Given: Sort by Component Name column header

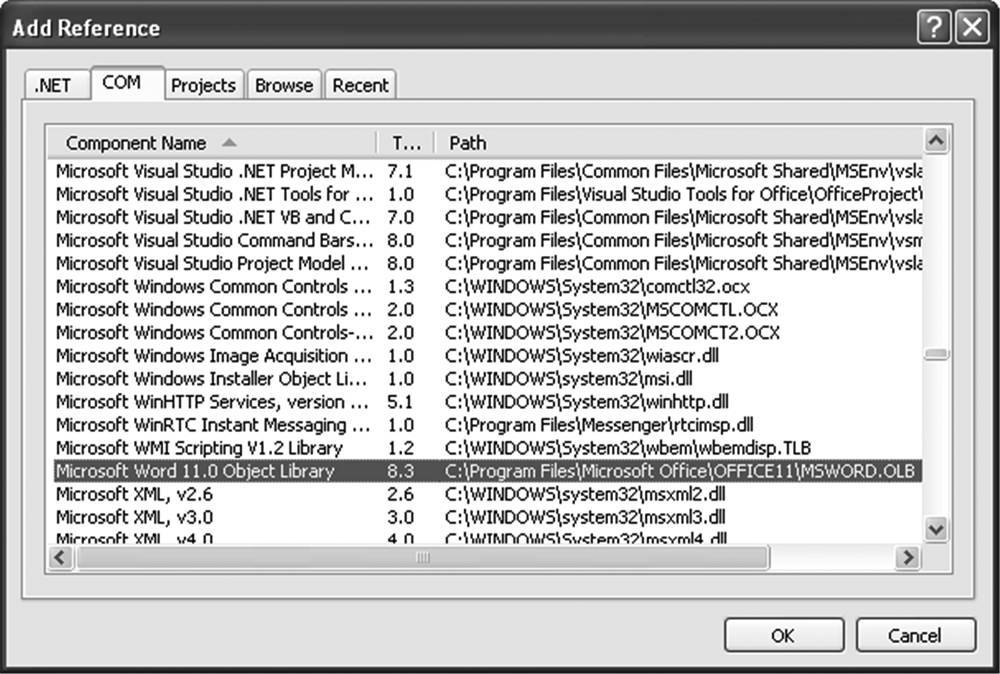Looking at the screenshot, I should (x=212, y=143).
